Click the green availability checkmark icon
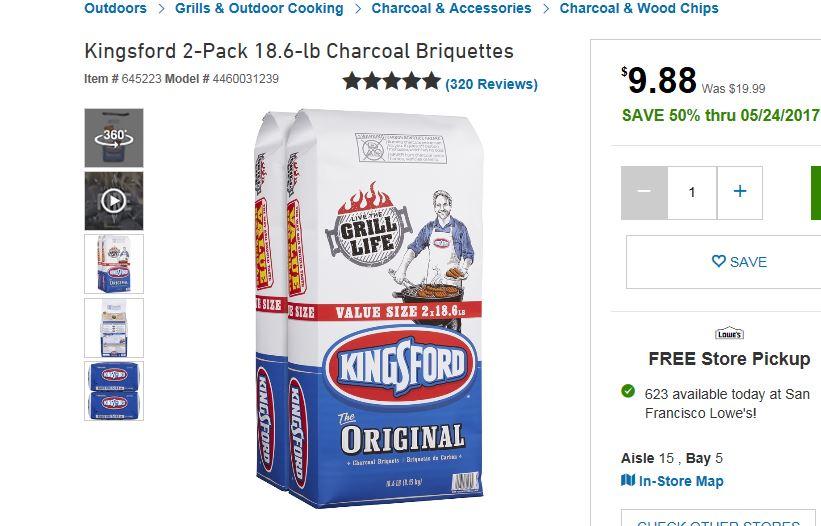Viewport: 821px width, 526px height. pyautogui.click(x=628, y=391)
